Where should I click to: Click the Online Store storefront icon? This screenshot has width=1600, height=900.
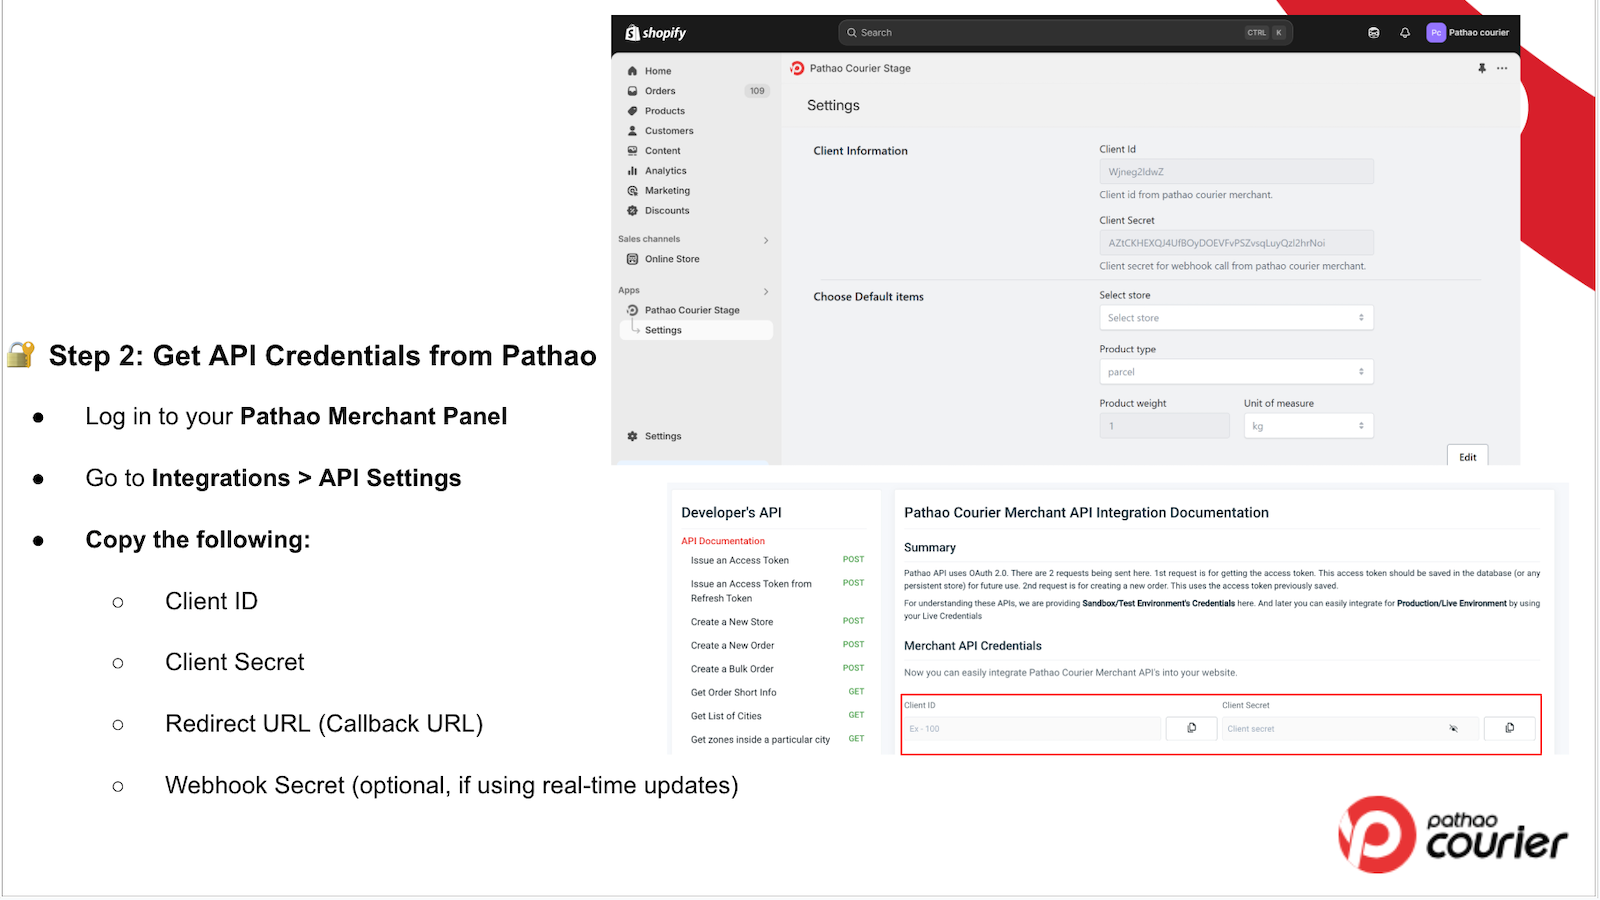(x=632, y=259)
